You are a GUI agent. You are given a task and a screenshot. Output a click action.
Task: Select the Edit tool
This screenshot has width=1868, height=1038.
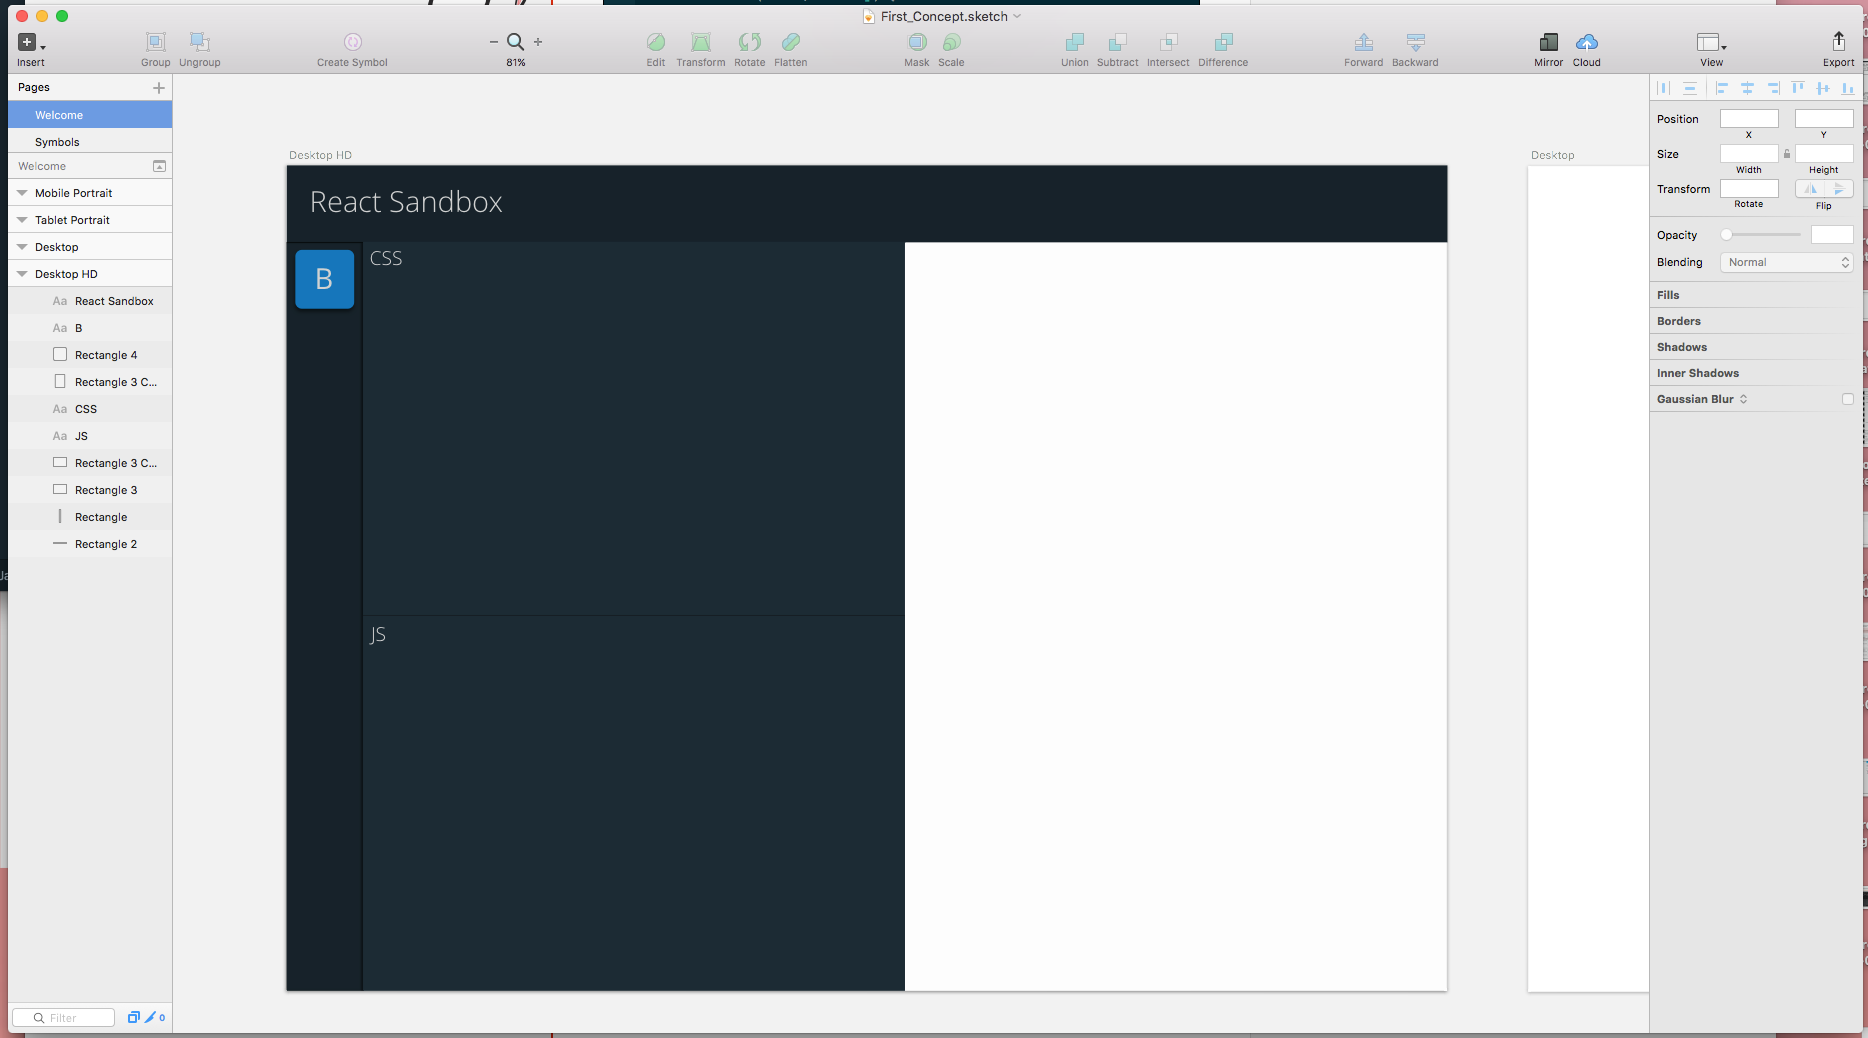tap(656, 42)
